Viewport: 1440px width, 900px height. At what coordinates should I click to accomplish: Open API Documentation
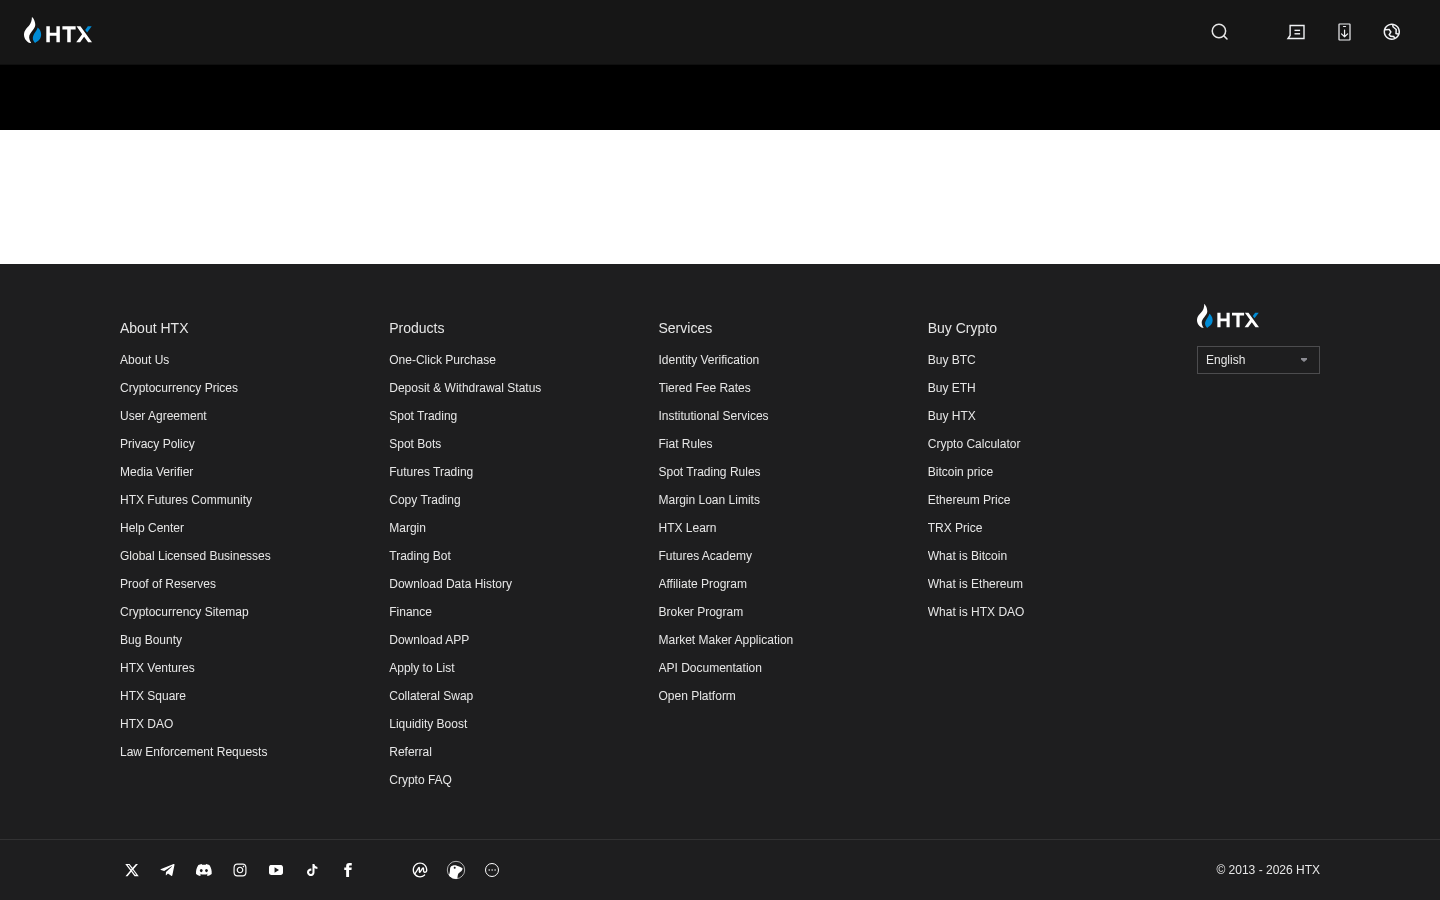[x=710, y=668]
